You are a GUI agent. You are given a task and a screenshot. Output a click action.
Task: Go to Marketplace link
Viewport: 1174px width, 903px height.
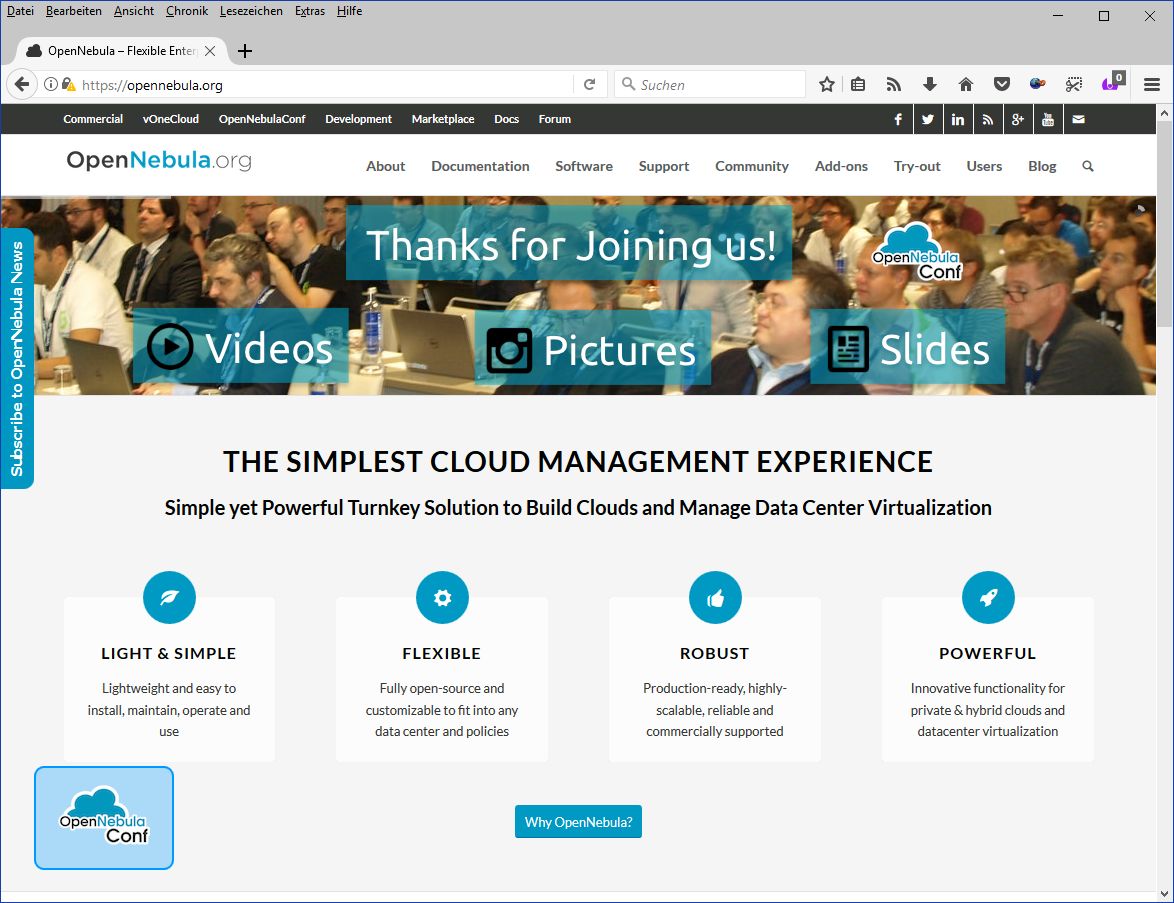pyautogui.click(x=443, y=119)
